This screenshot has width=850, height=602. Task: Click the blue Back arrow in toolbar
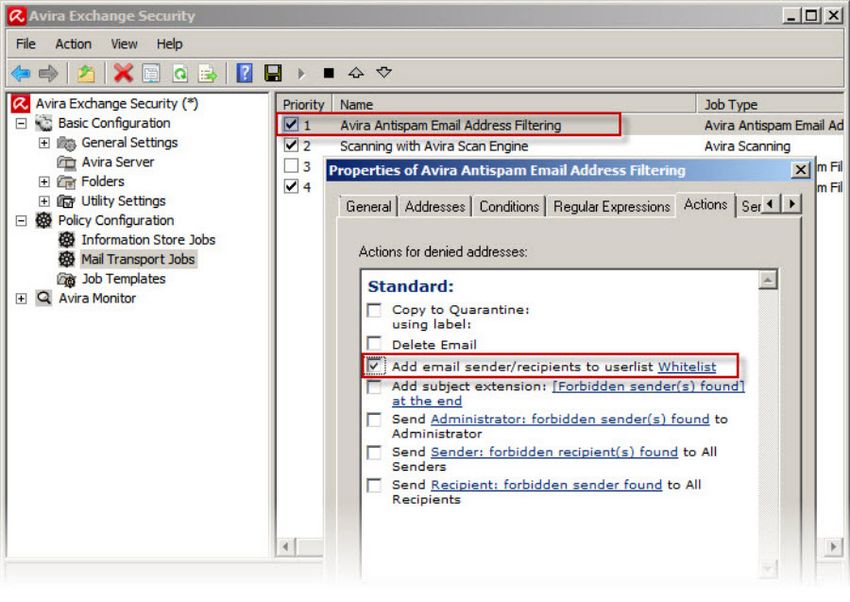click(21, 73)
